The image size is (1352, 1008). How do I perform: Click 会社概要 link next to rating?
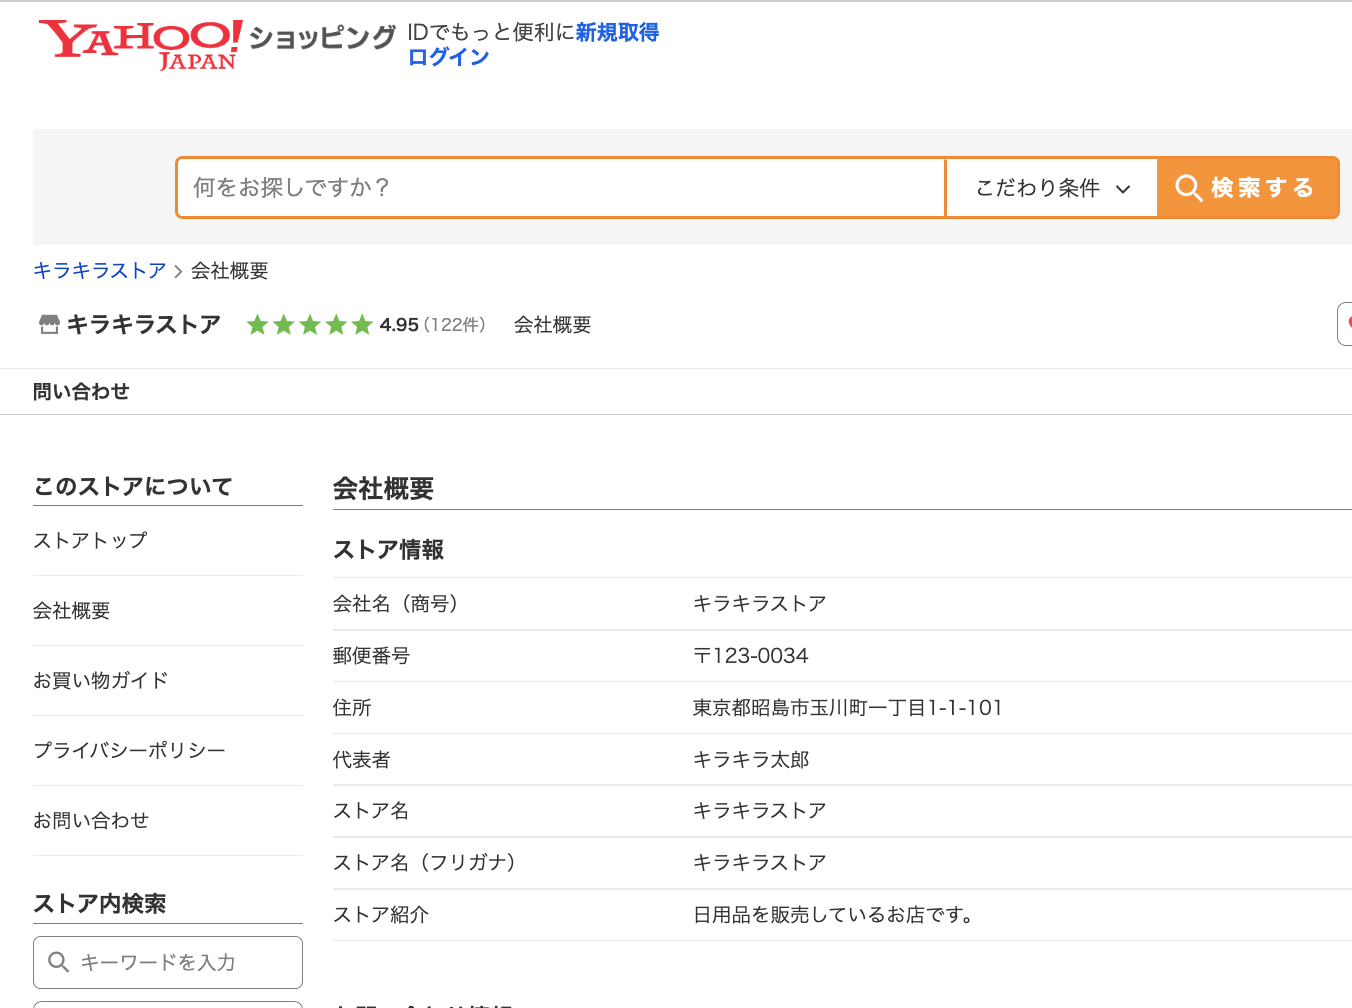tap(553, 325)
